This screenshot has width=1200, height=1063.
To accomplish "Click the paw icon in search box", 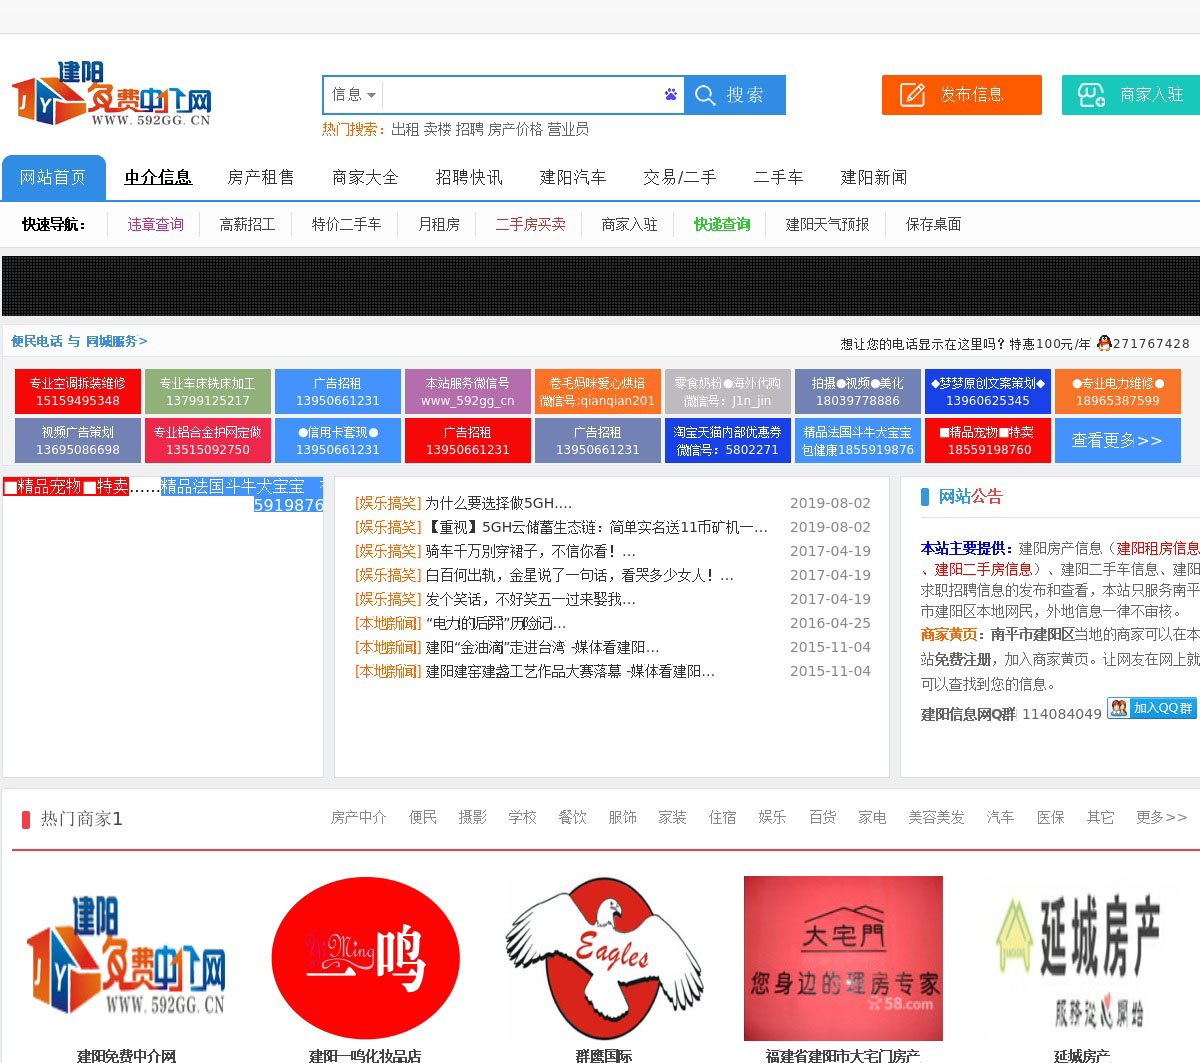I will [x=670, y=95].
